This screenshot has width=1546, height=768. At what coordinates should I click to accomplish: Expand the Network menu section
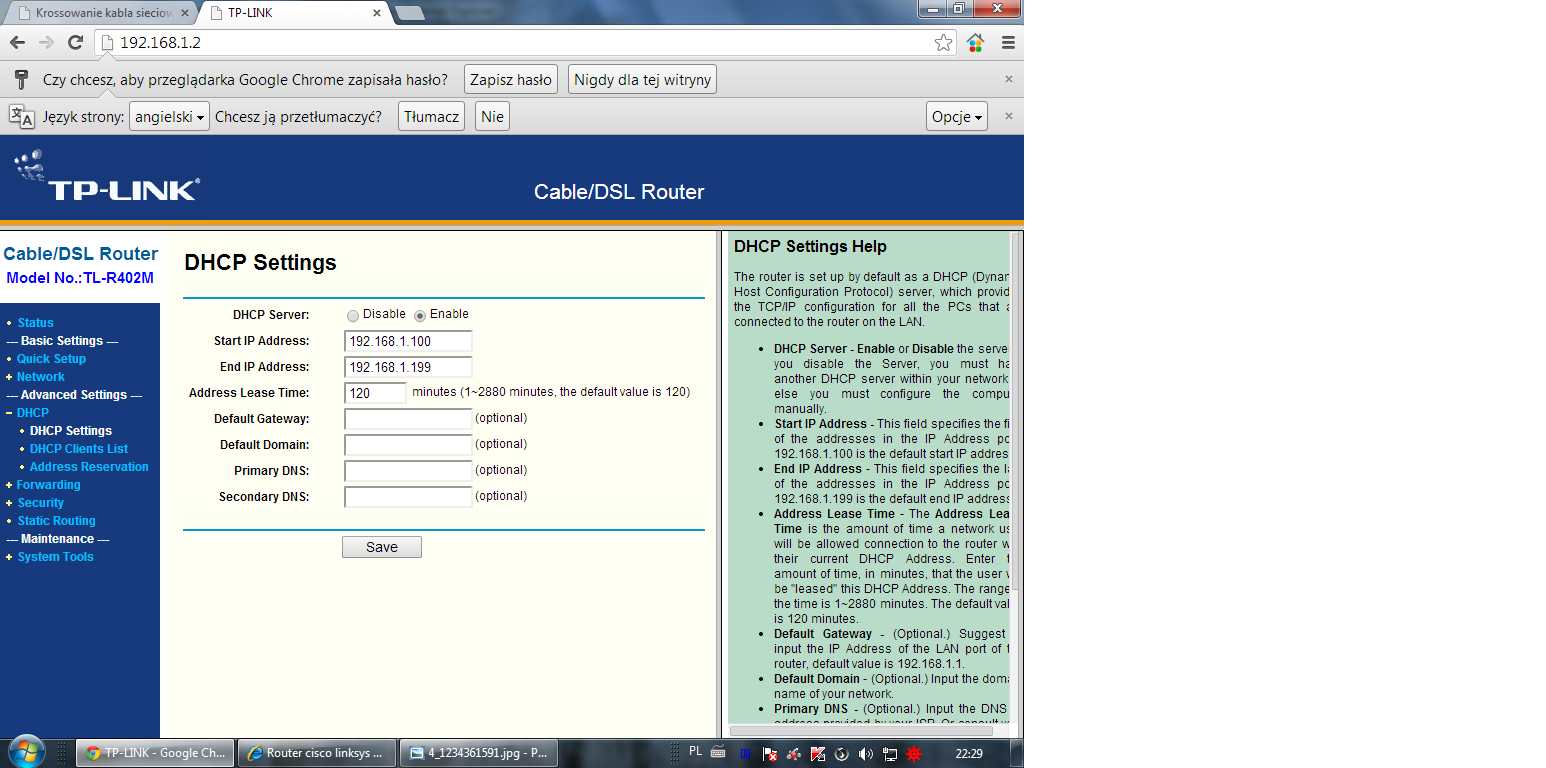click(x=40, y=377)
